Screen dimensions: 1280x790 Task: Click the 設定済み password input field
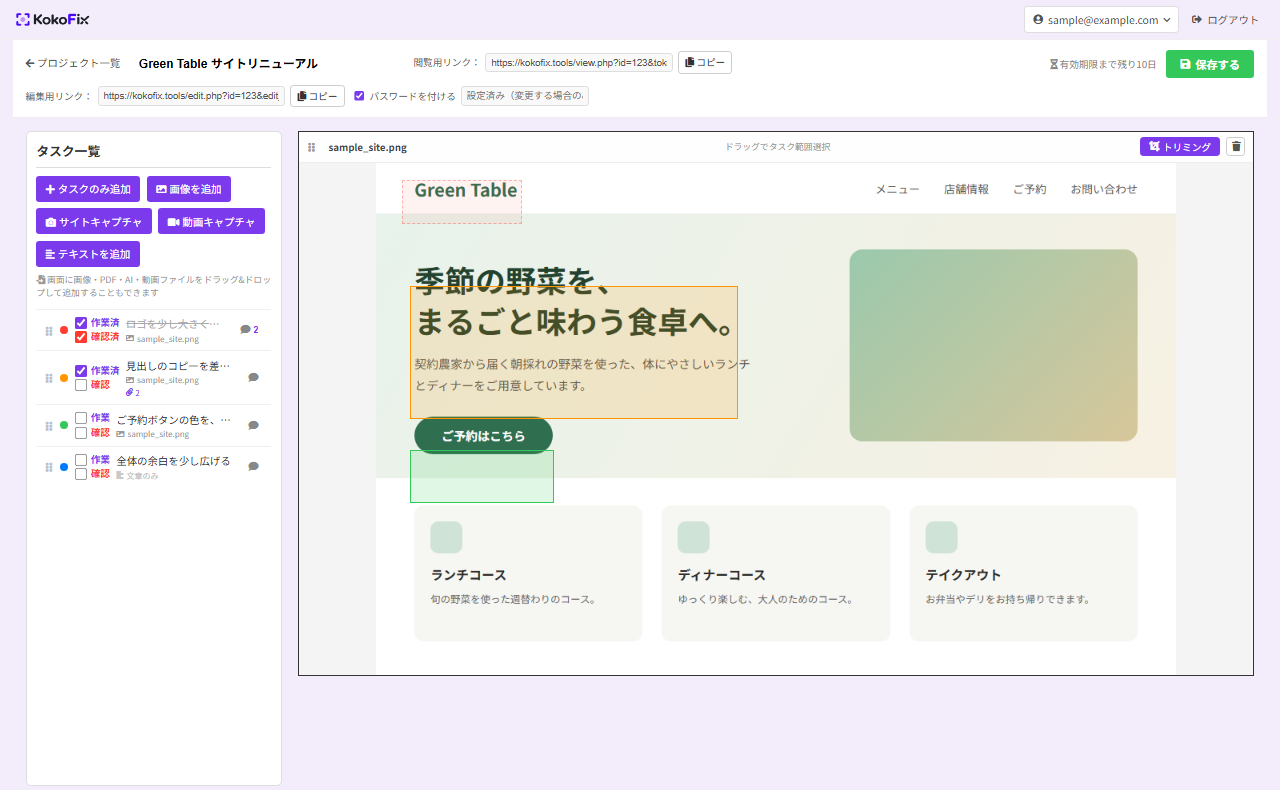(525, 96)
